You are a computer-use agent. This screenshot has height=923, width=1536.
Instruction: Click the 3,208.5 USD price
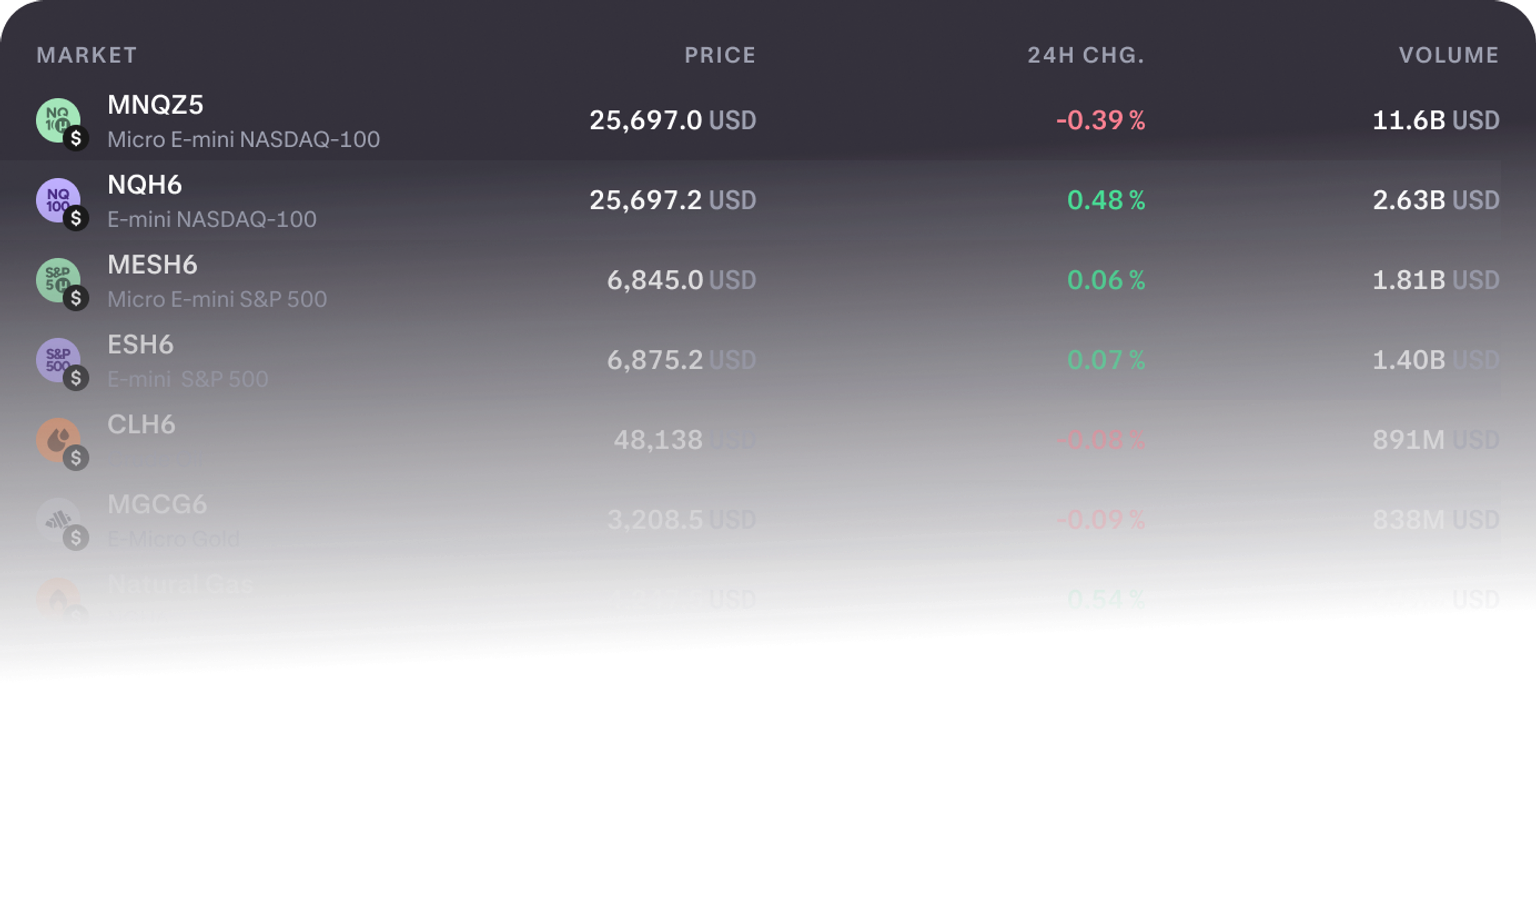pos(682,520)
